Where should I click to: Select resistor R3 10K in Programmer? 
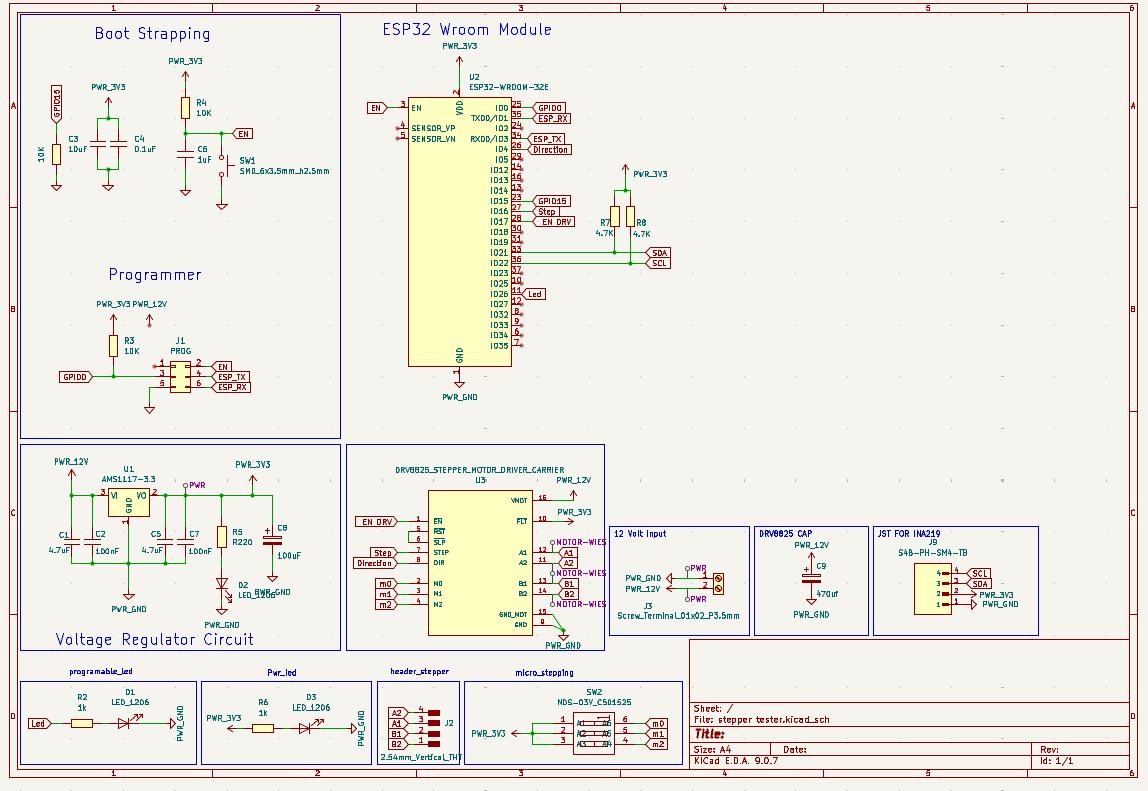coord(113,346)
